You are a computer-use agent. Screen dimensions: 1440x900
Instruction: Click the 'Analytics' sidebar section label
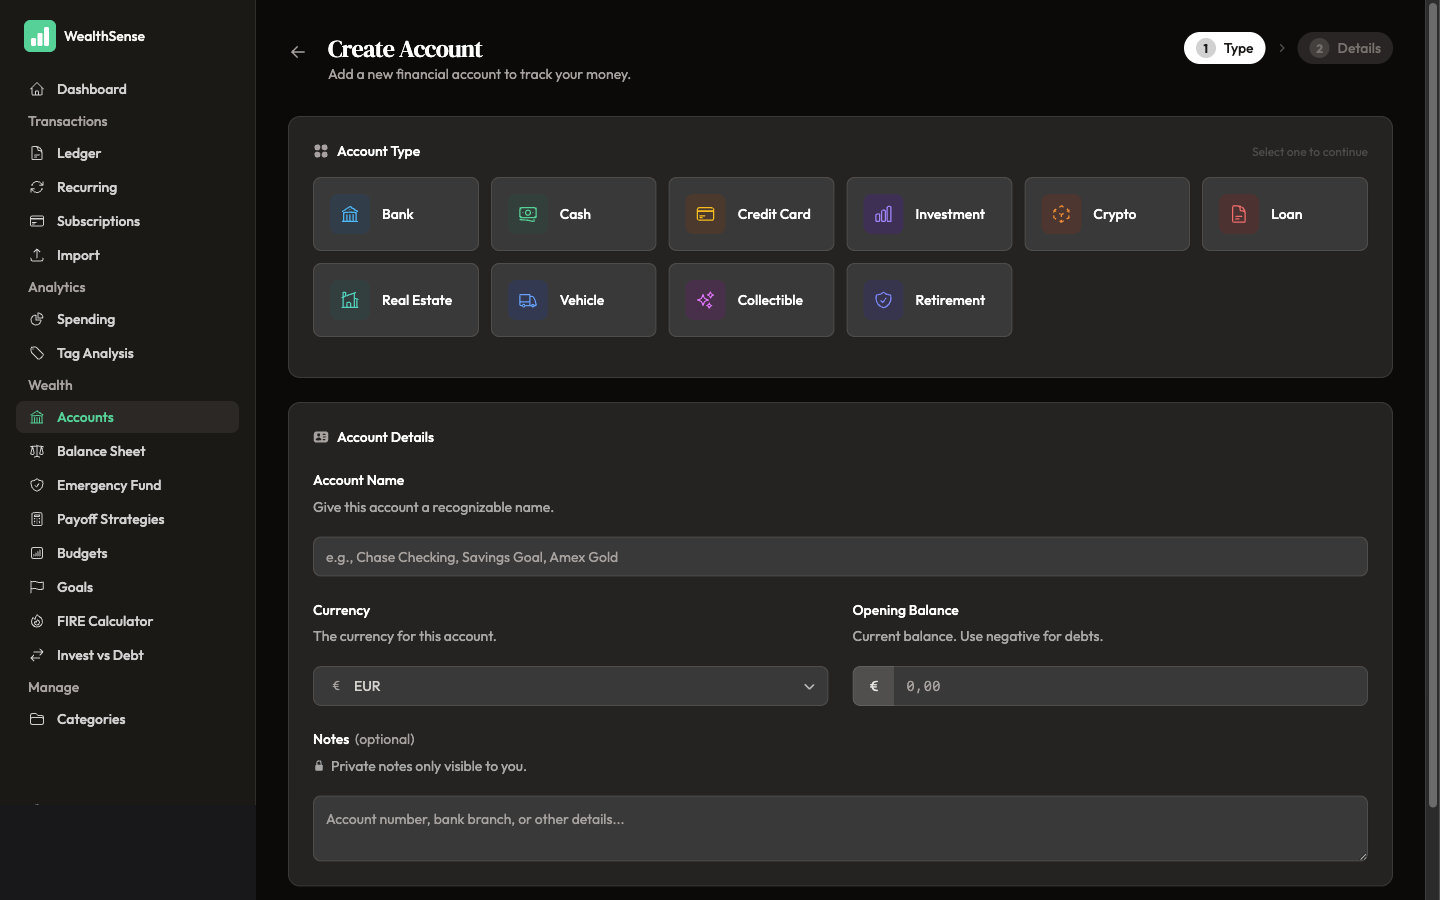coord(57,287)
